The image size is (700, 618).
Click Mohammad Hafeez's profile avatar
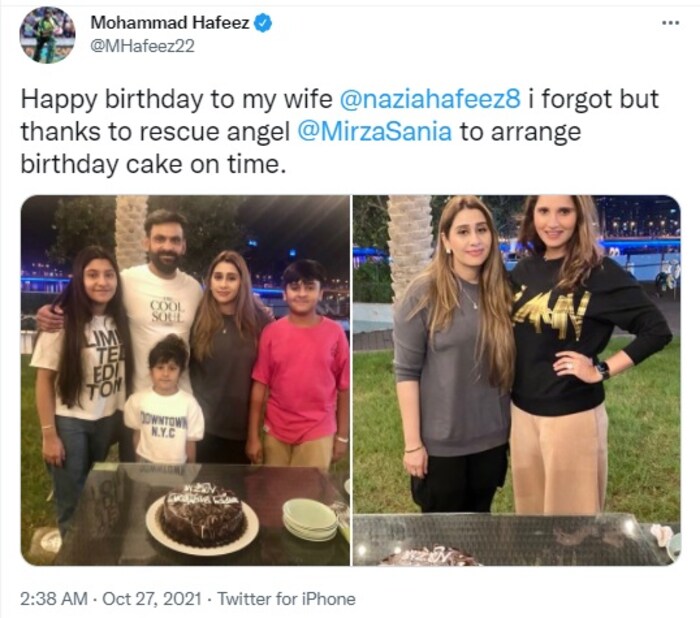coord(47,35)
